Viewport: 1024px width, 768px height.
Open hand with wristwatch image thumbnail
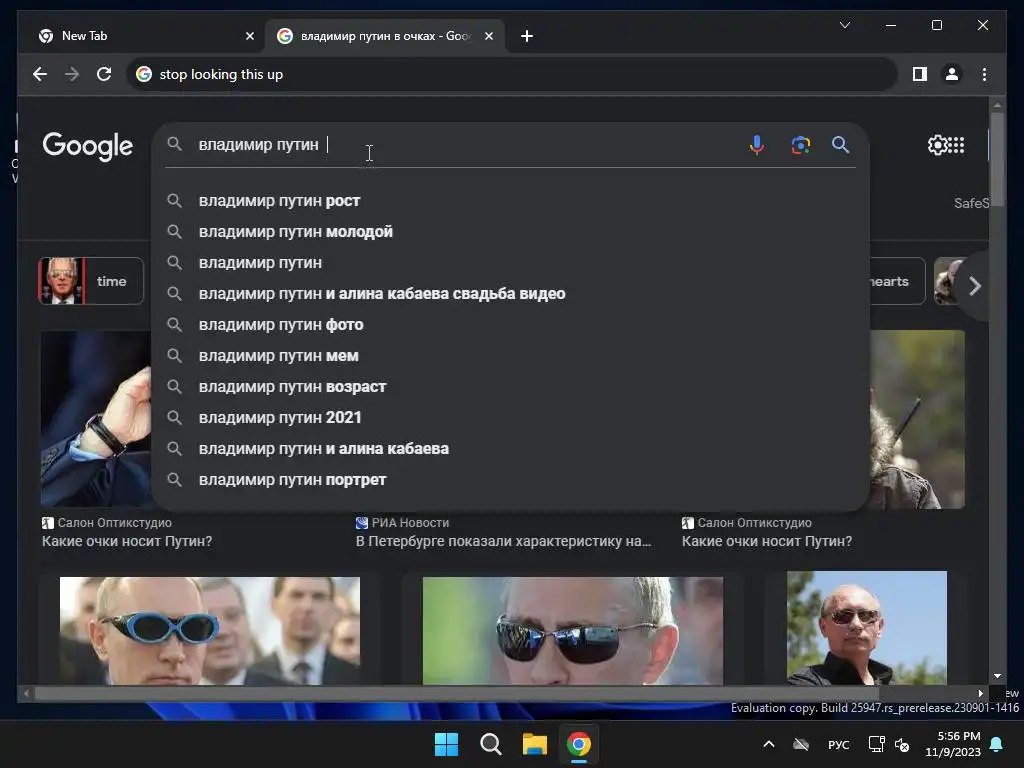[96, 418]
